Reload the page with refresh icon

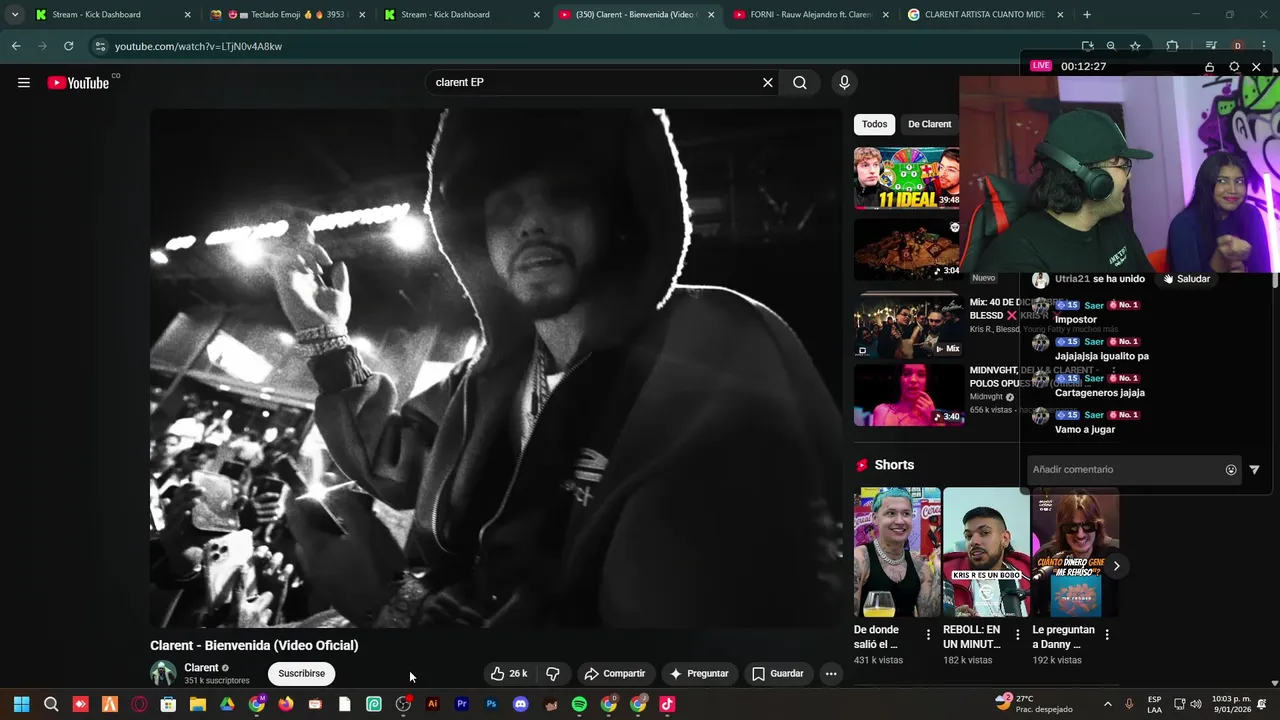tap(68, 46)
